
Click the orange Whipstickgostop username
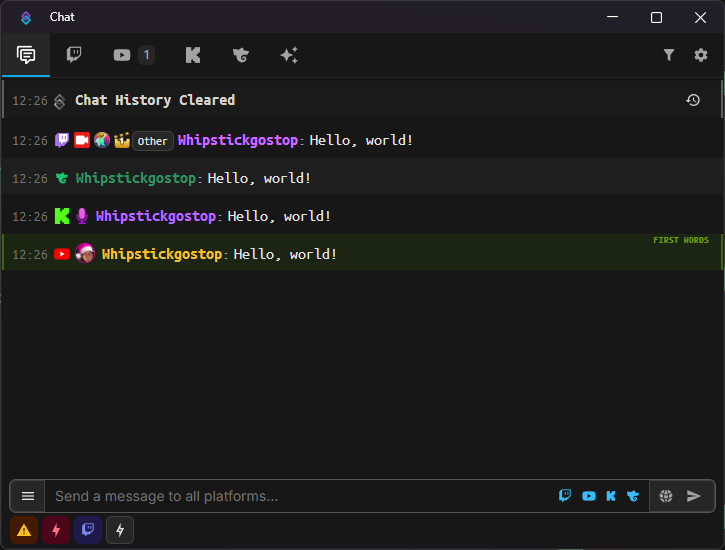coord(162,254)
